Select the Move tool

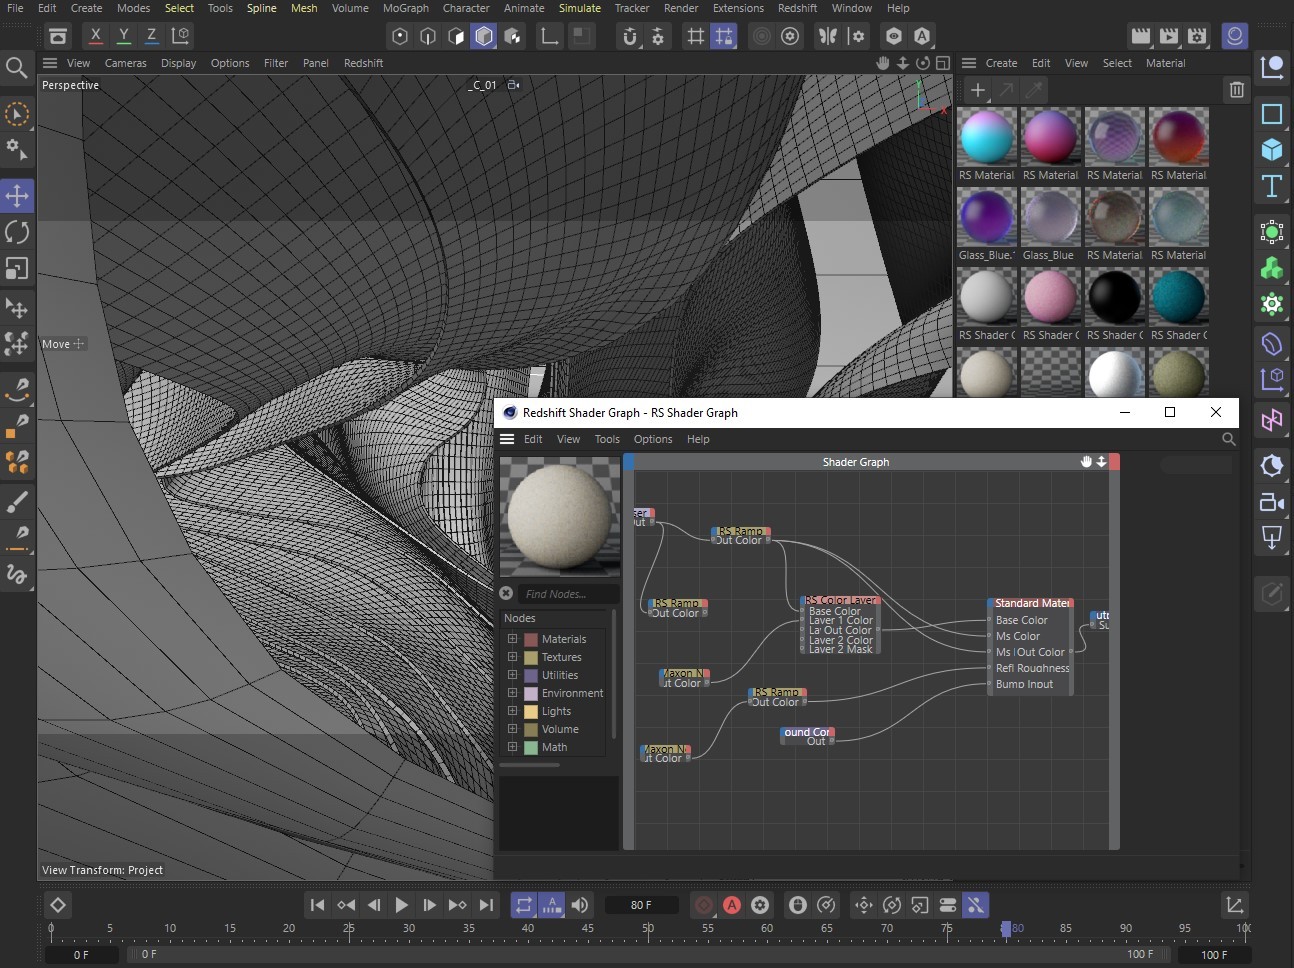[x=17, y=195]
